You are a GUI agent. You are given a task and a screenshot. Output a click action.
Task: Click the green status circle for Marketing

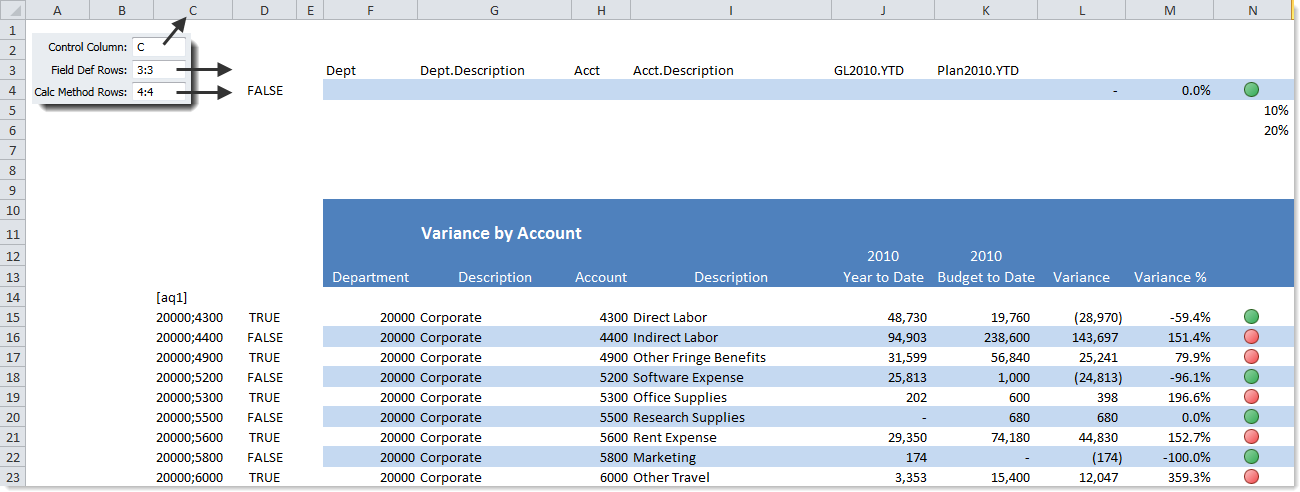pyautogui.click(x=1251, y=457)
